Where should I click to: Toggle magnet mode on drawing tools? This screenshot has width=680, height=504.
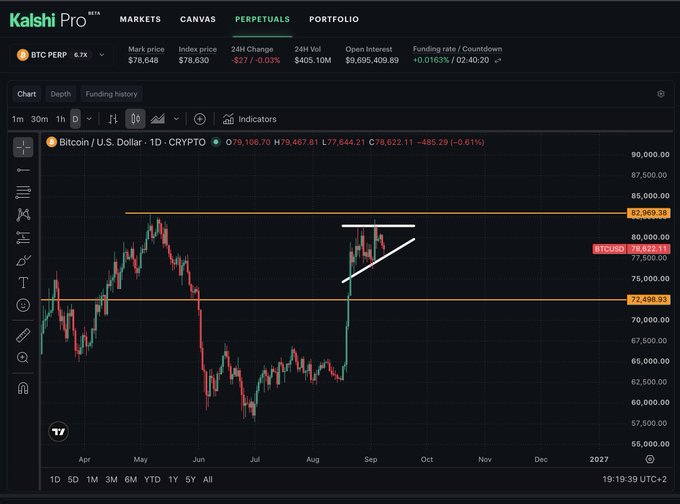(x=23, y=388)
